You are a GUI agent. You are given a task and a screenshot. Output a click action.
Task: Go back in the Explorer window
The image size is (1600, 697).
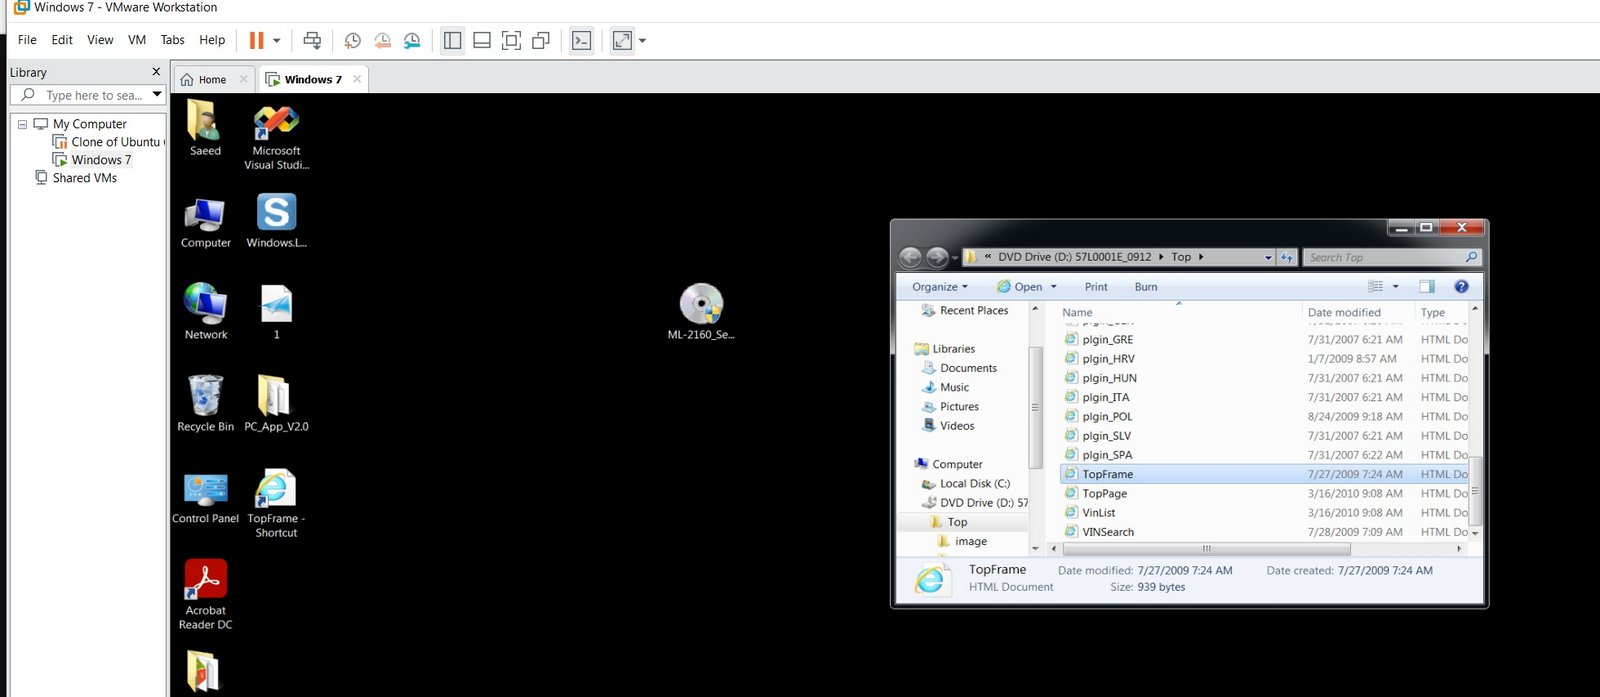(910, 257)
